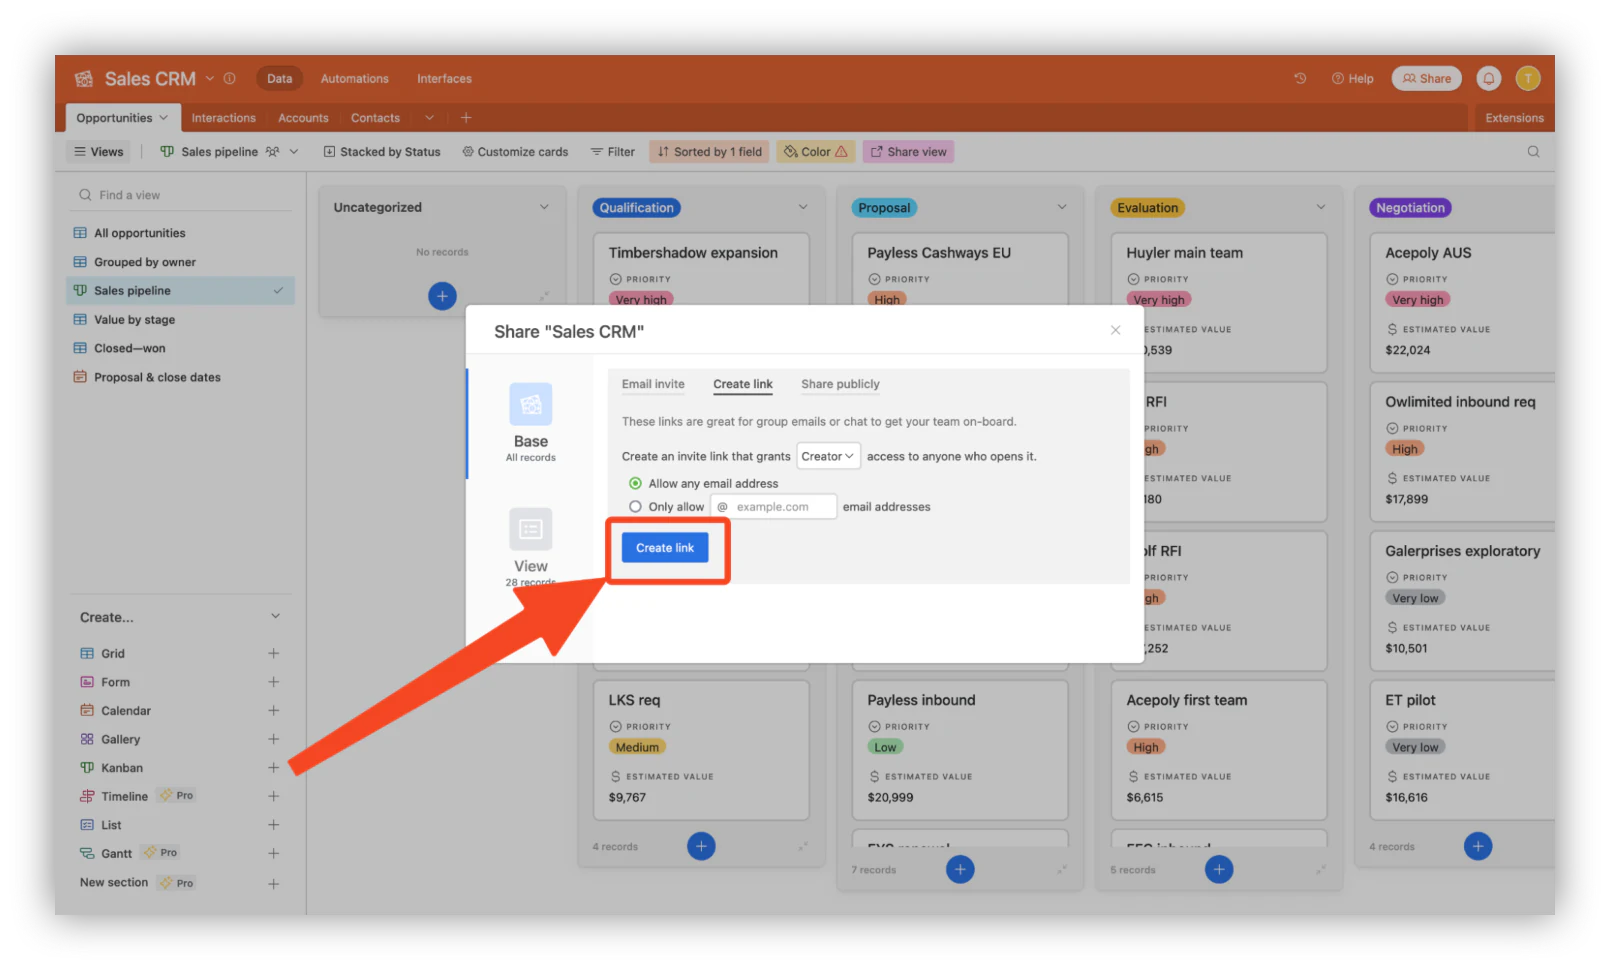
Task: Open the notifications bell icon
Action: point(1489,78)
